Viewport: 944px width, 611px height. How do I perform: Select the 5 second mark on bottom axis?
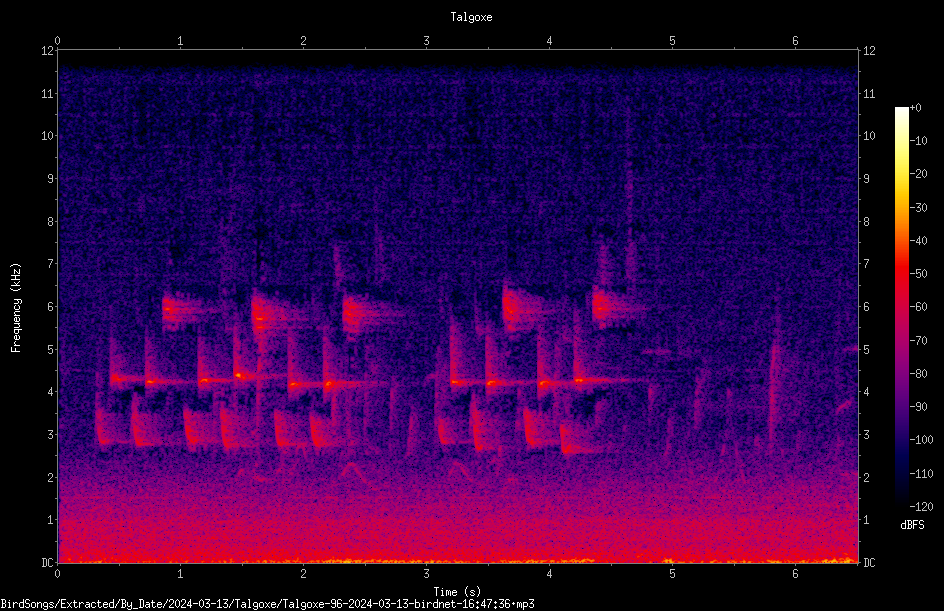[x=672, y=574]
